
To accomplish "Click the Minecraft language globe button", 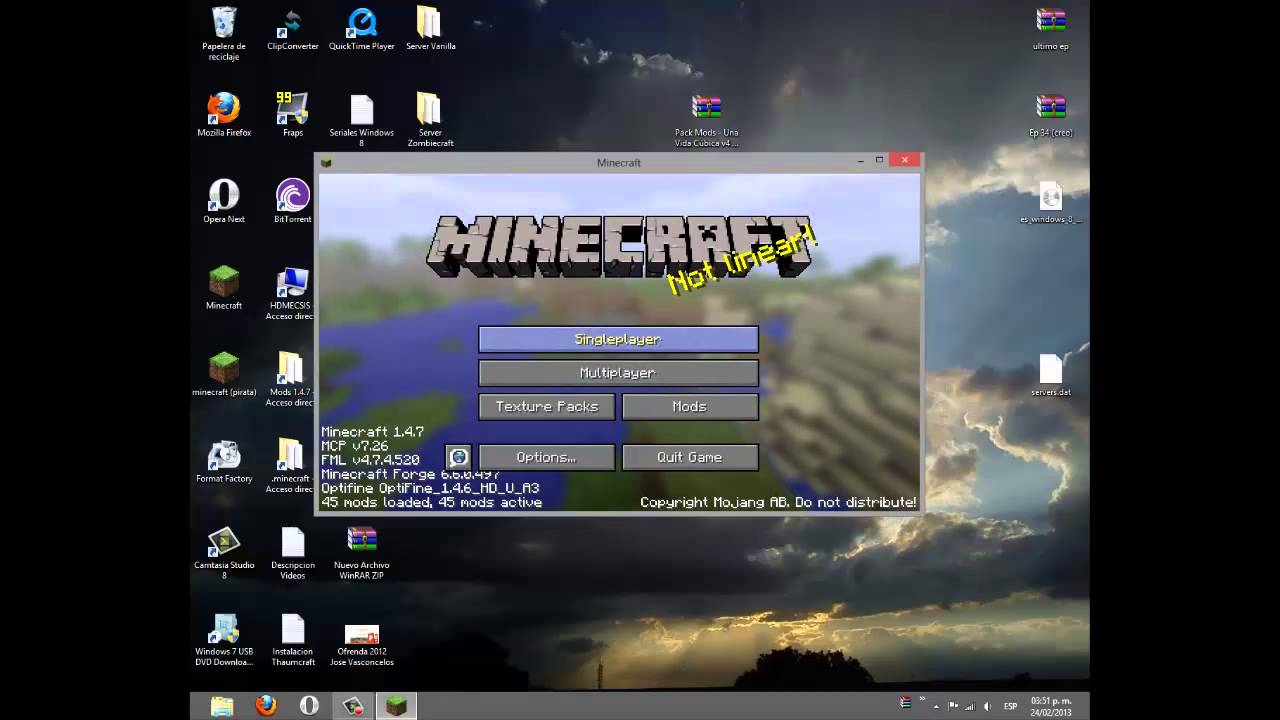I will pos(458,457).
